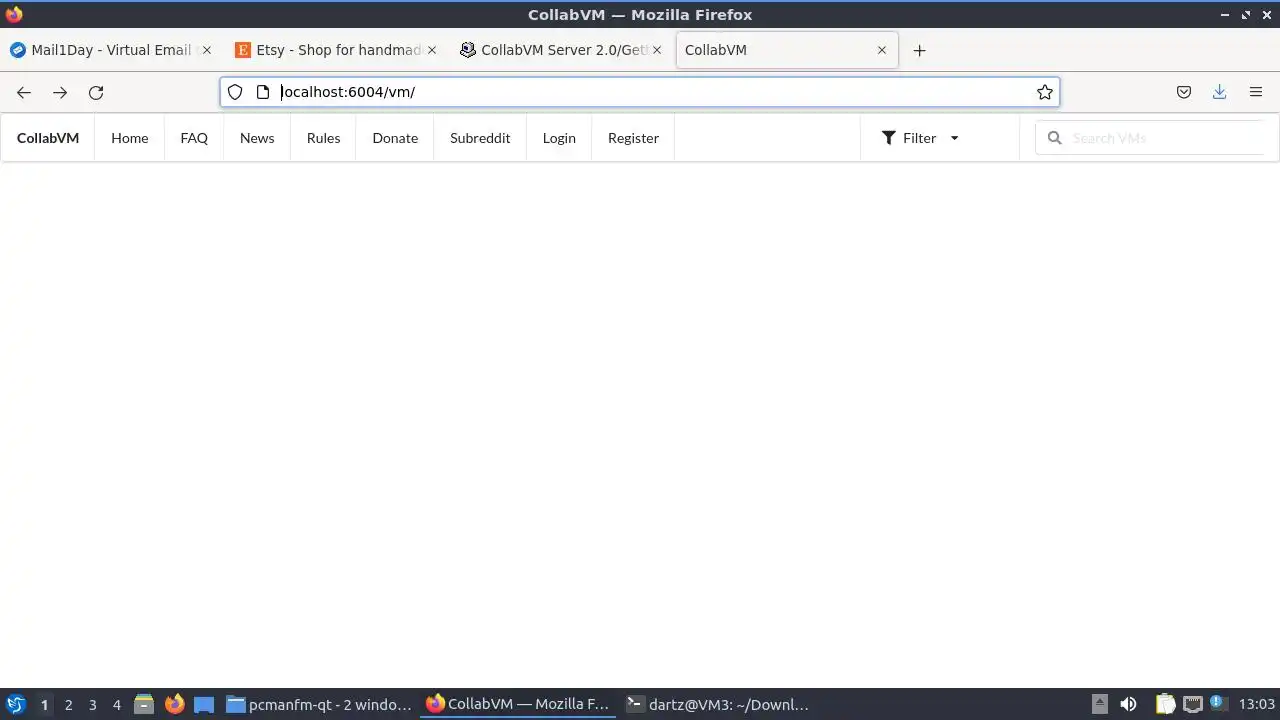Open the Home page link
This screenshot has height=720, width=1280.
click(x=130, y=138)
